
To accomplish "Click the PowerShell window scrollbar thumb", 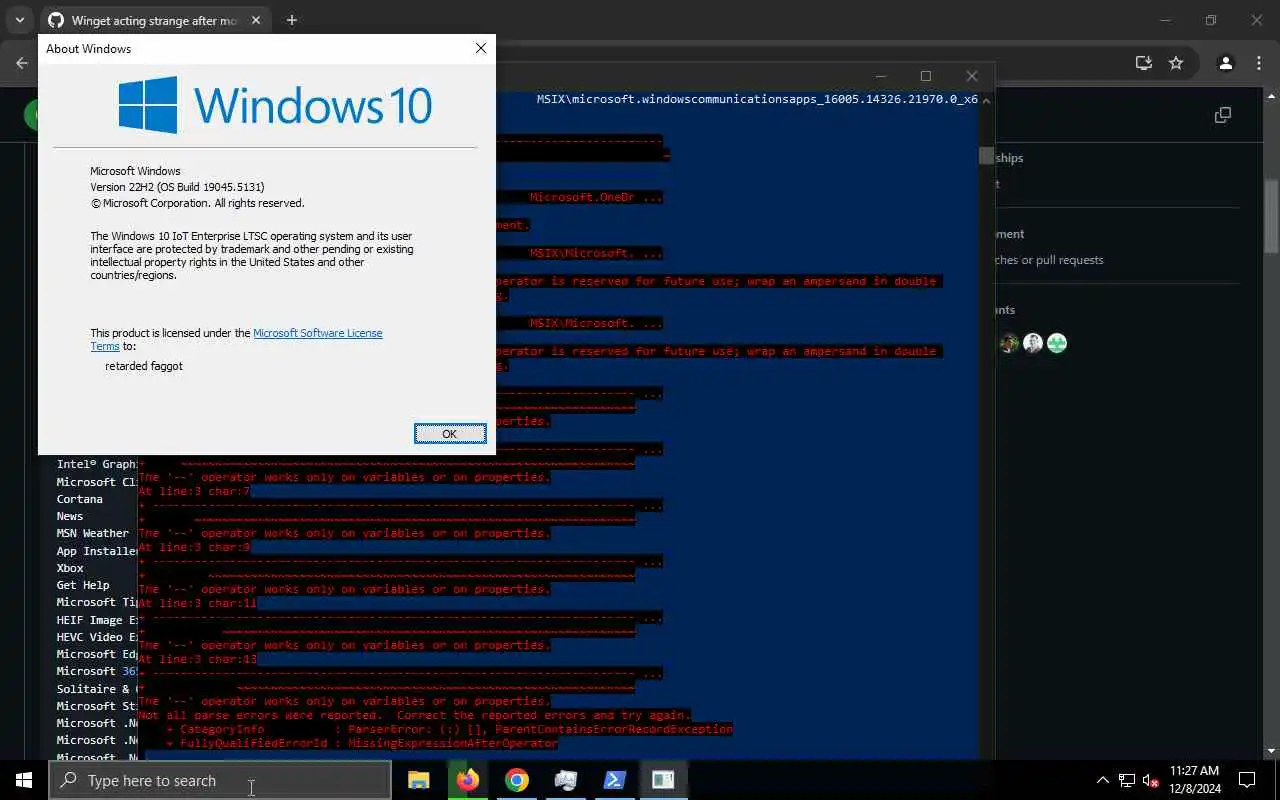I will point(986,156).
